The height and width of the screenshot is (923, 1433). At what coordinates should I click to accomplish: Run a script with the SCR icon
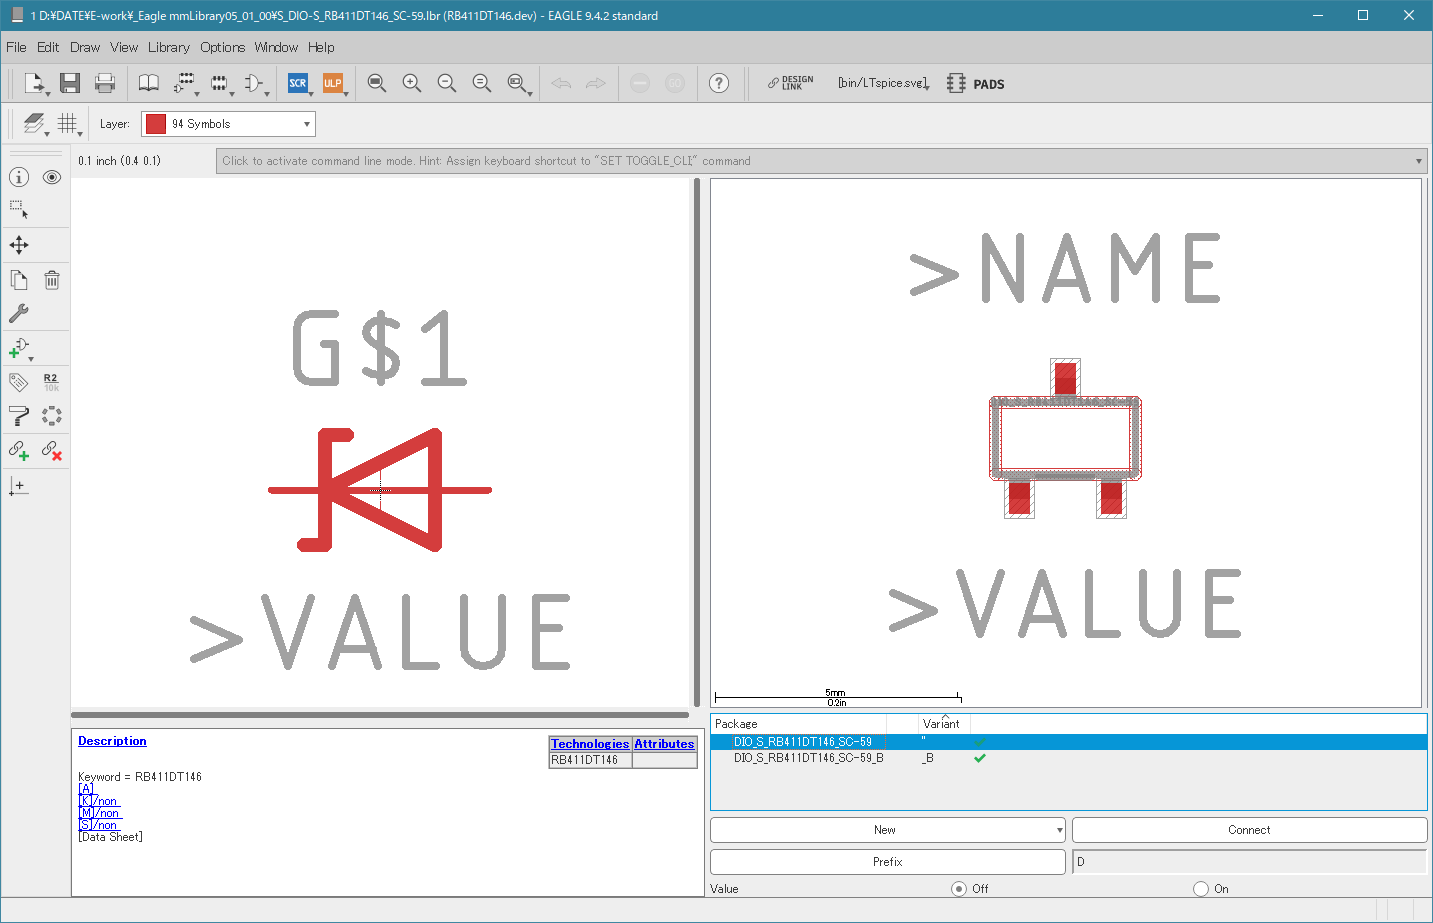[x=297, y=83]
